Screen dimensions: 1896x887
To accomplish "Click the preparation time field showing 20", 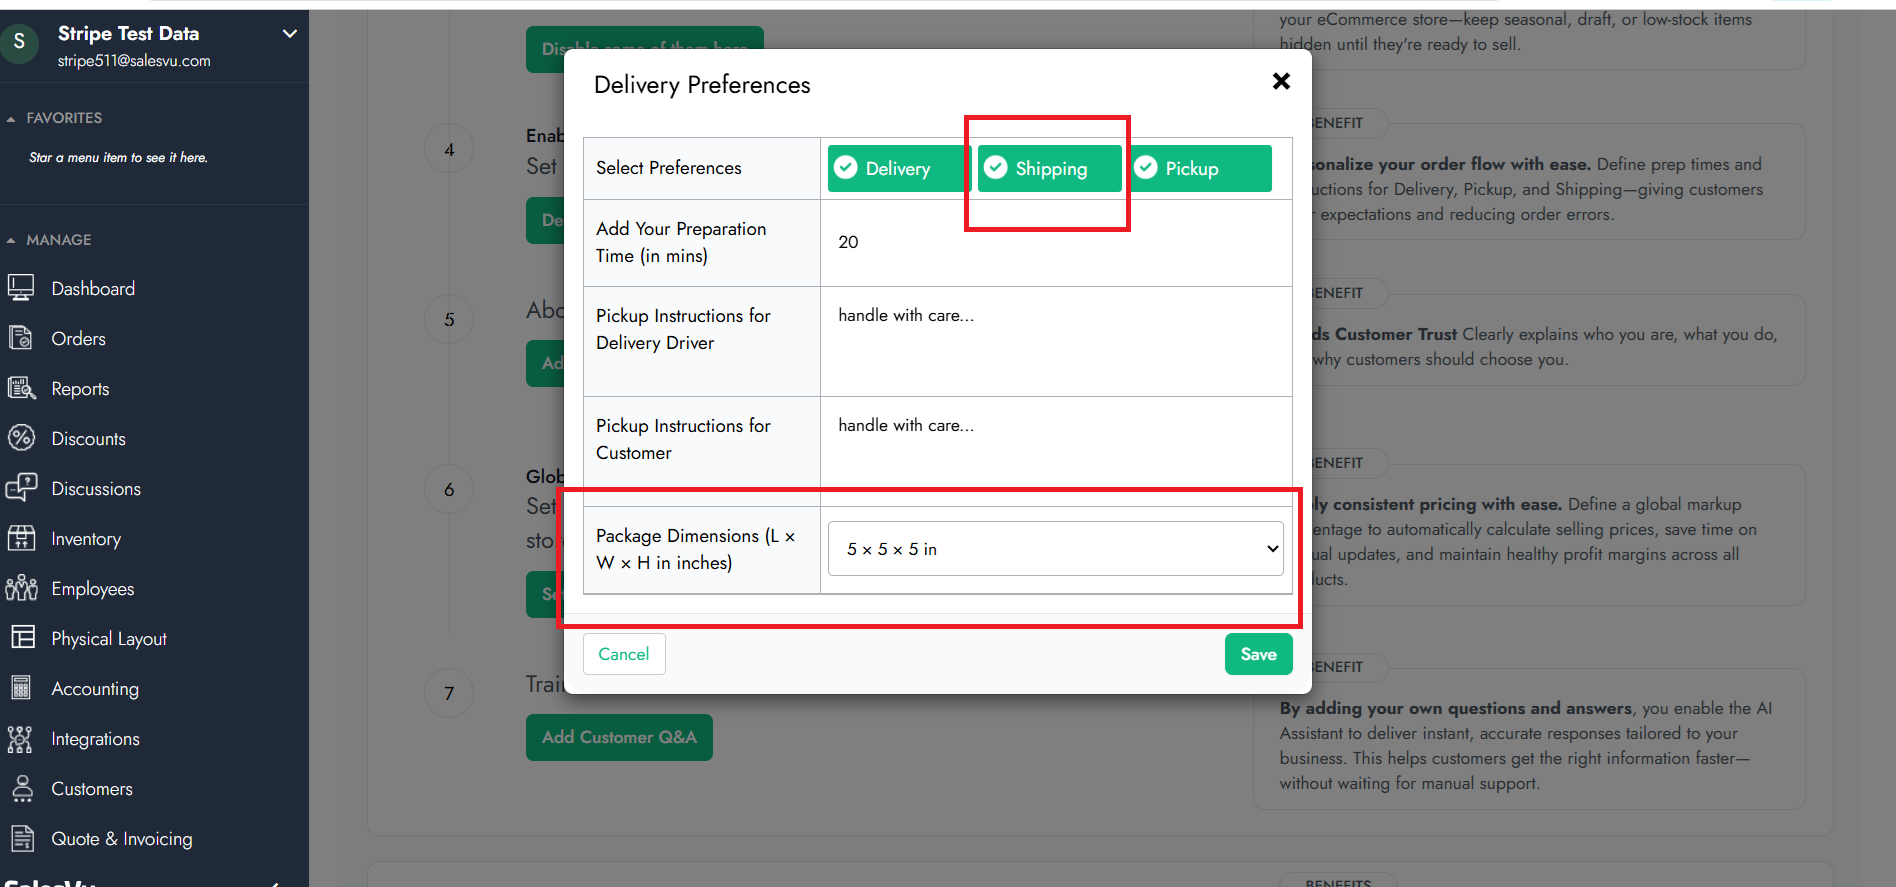I will (1056, 243).
